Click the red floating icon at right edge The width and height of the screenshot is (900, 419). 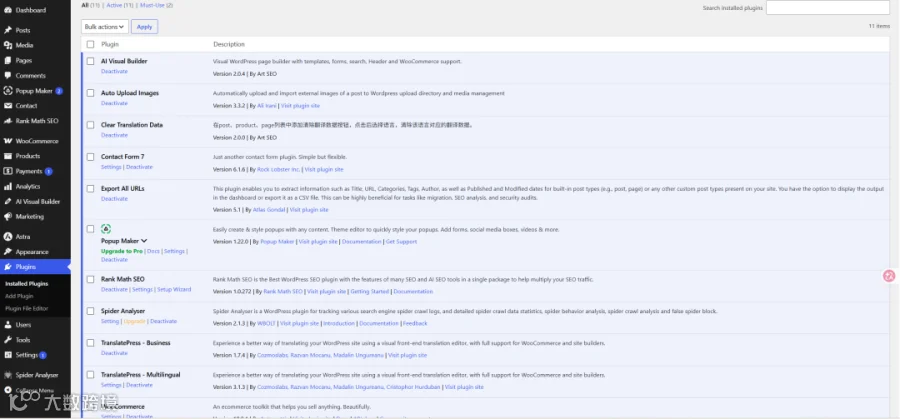click(x=889, y=276)
